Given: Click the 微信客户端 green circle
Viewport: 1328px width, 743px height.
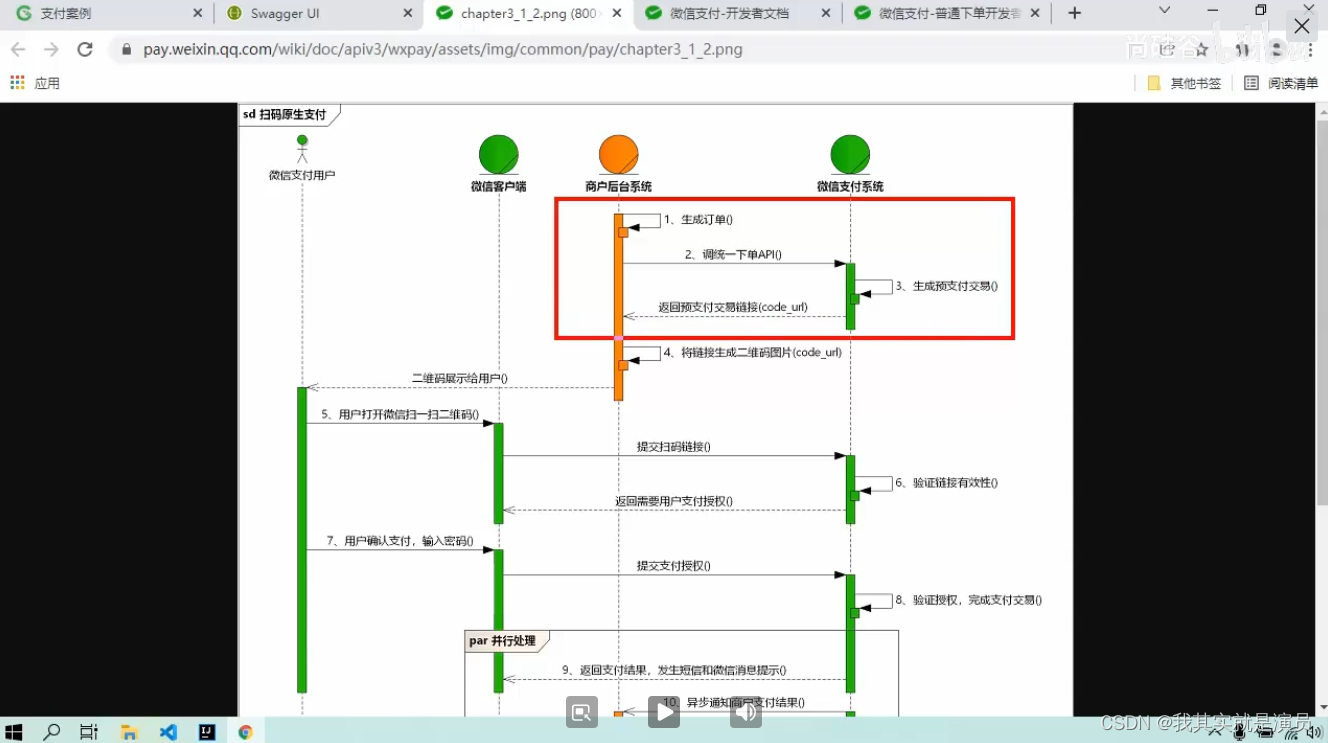Looking at the screenshot, I should click(498, 155).
